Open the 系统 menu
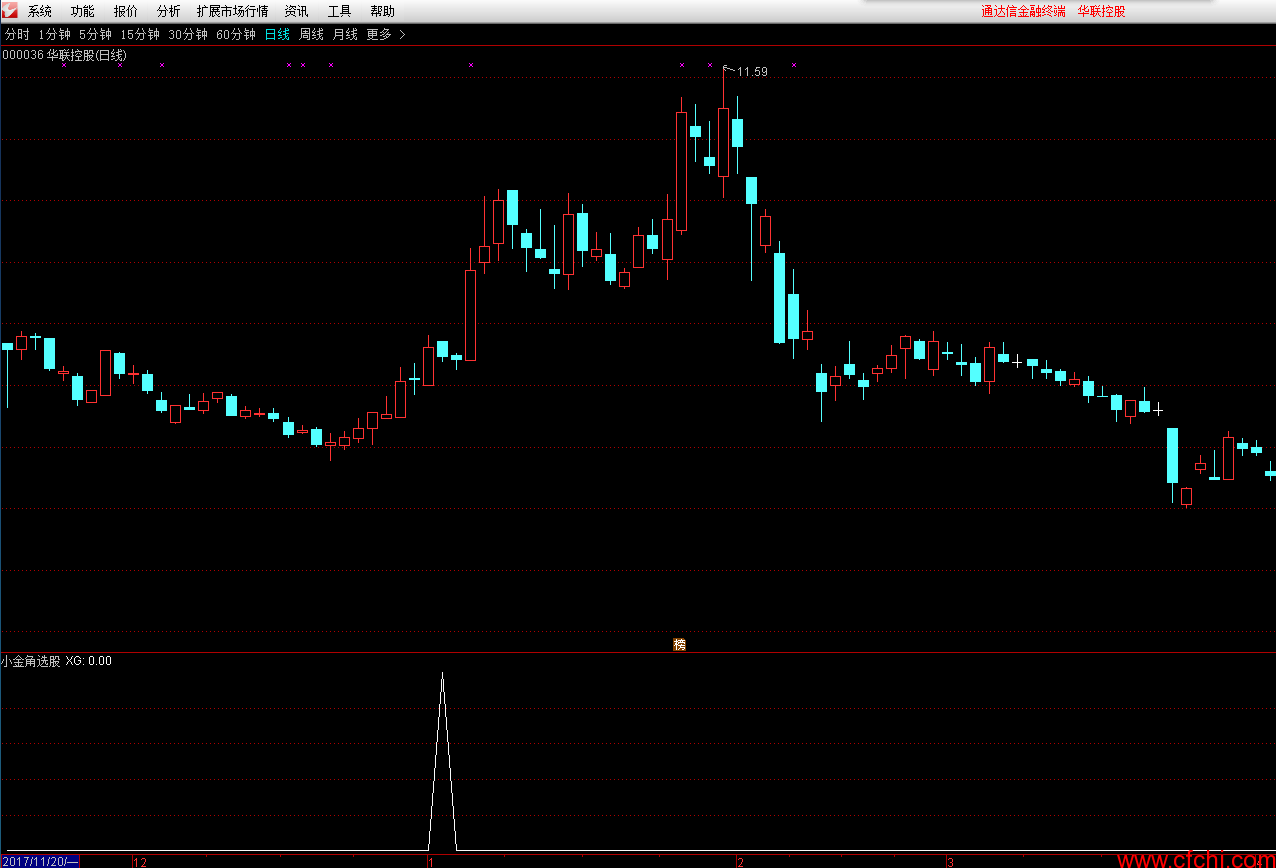The height and width of the screenshot is (868, 1276). coord(40,12)
